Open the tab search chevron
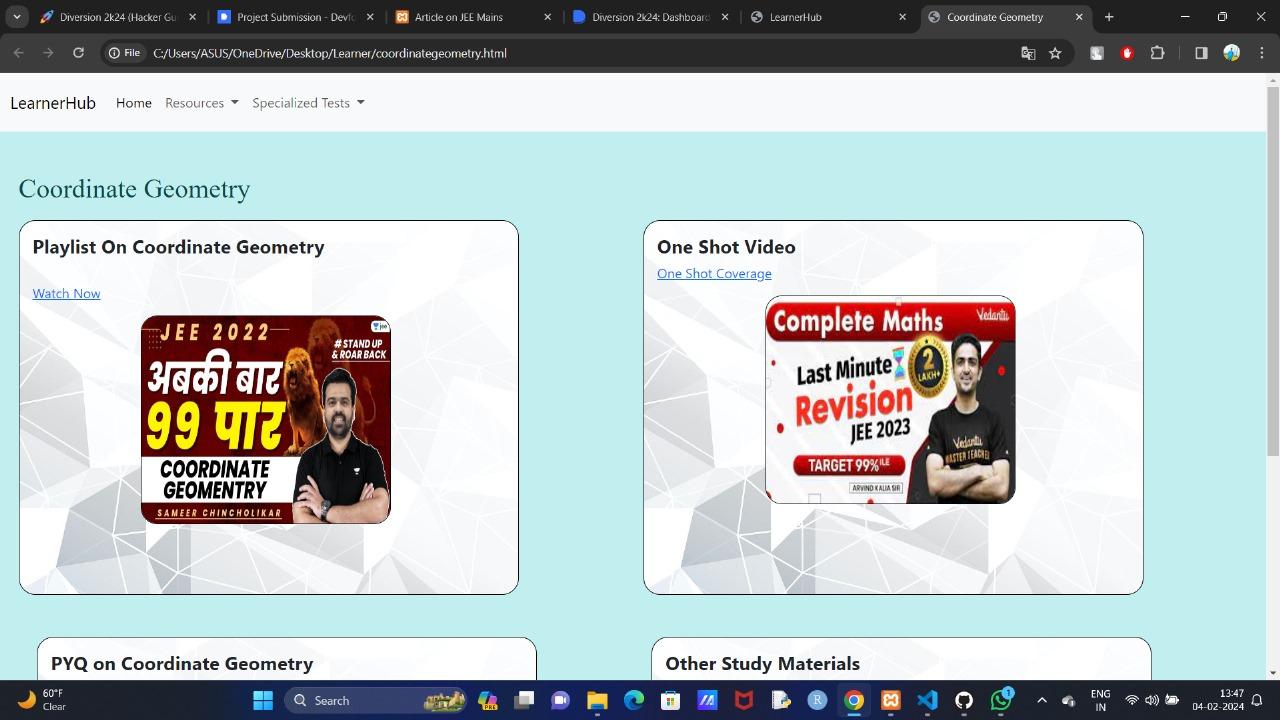 [x=17, y=17]
